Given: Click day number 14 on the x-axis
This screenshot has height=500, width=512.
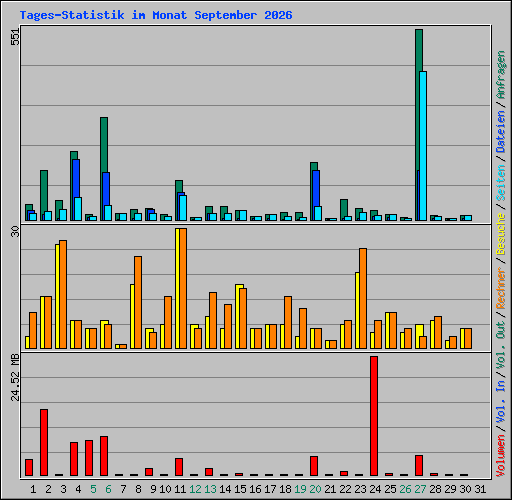Looking at the screenshot, I should (x=225, y=489).
